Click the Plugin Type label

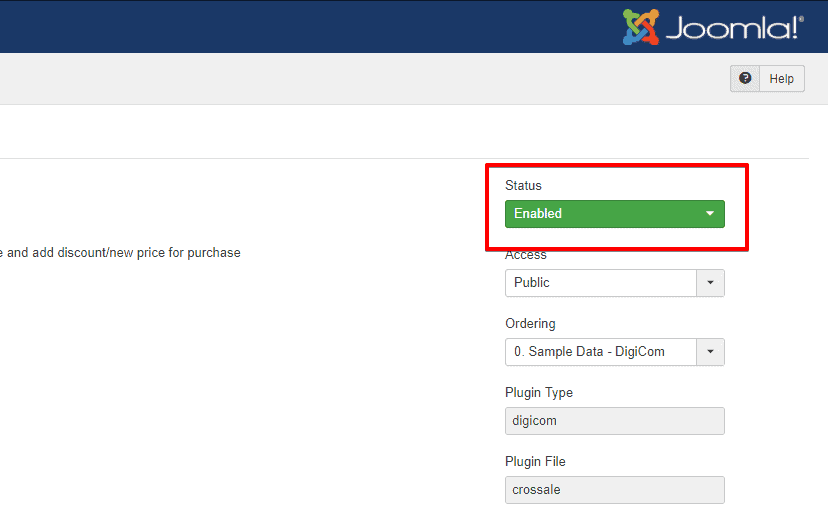(x=539, y=393)
